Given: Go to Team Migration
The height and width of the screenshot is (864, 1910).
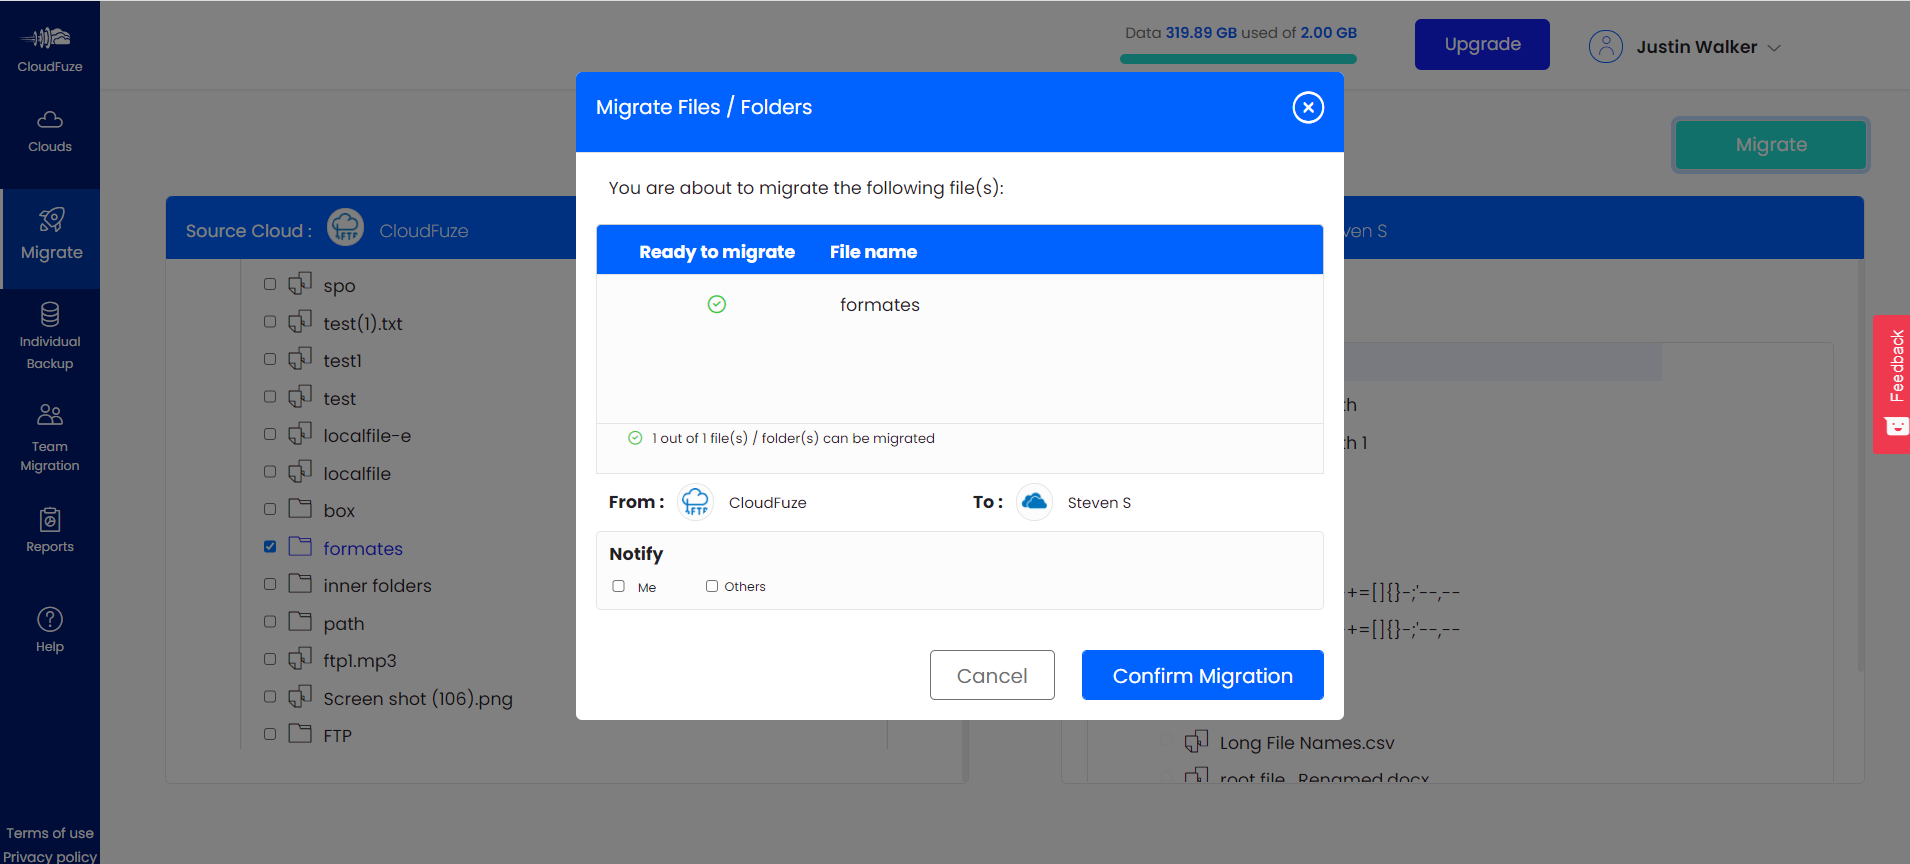Looking at the screenshot, I should click(x=50, y=438).
